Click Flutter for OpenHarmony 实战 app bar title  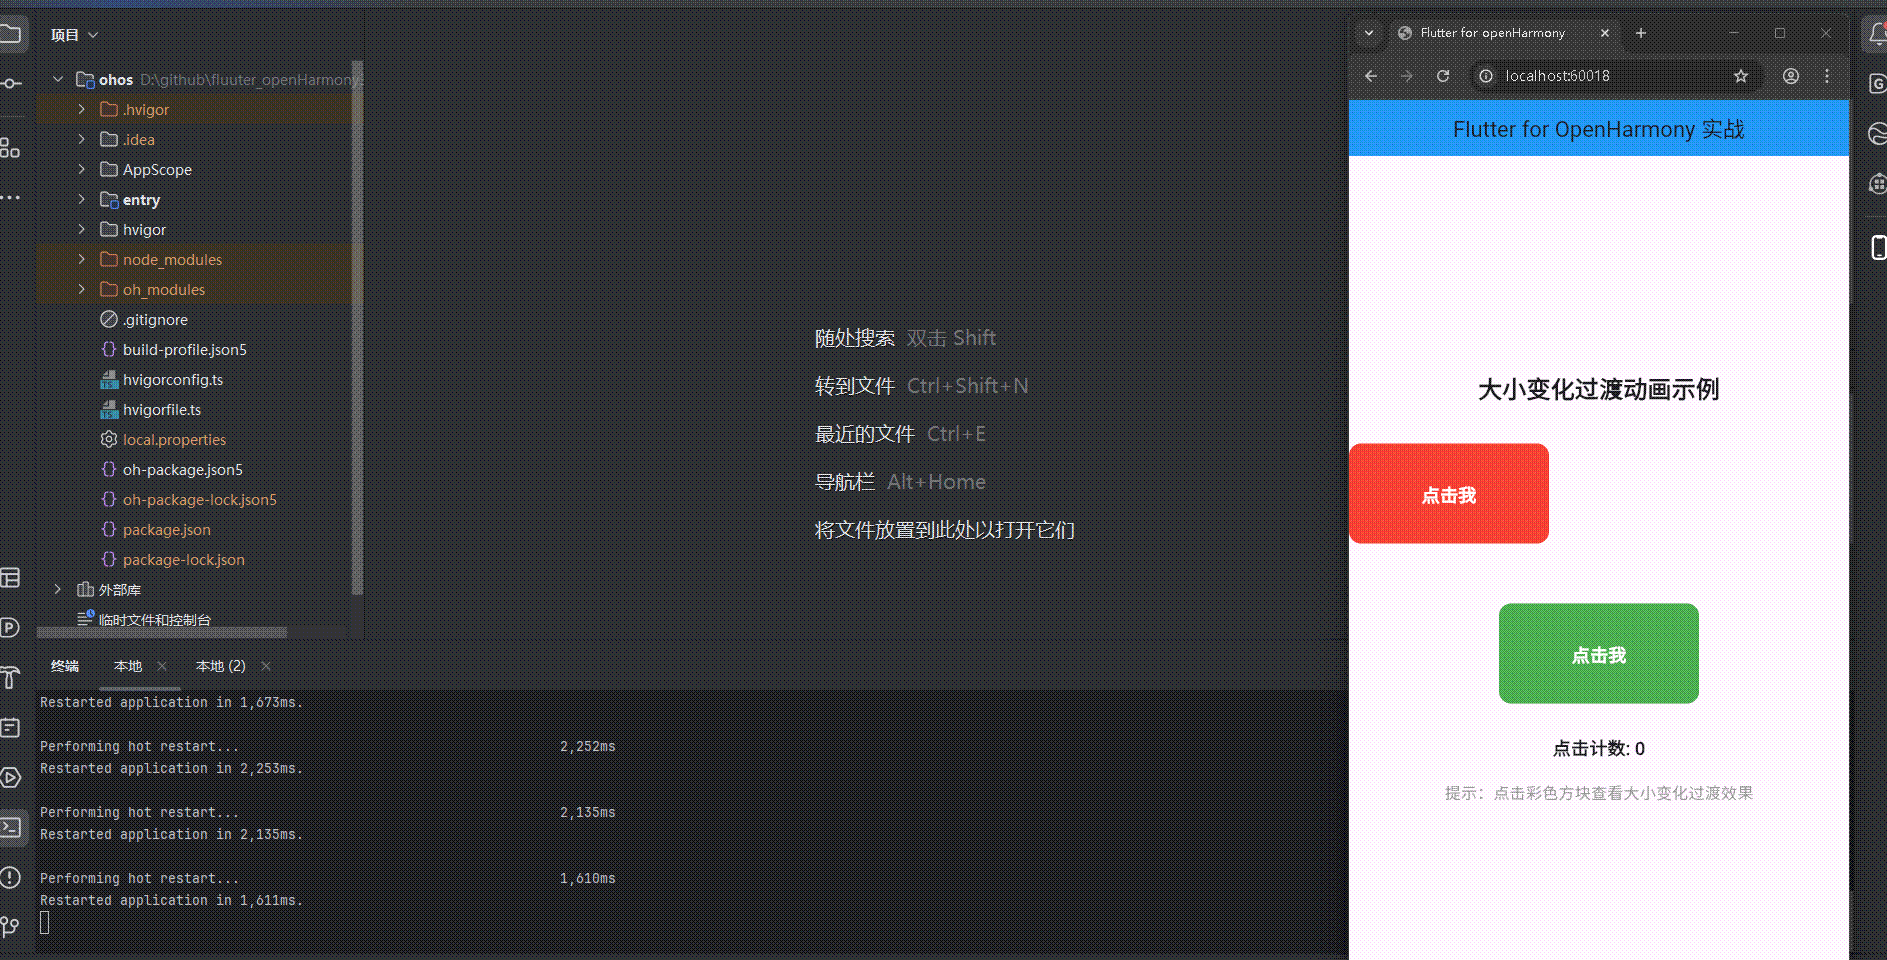tap(1598, 129)
